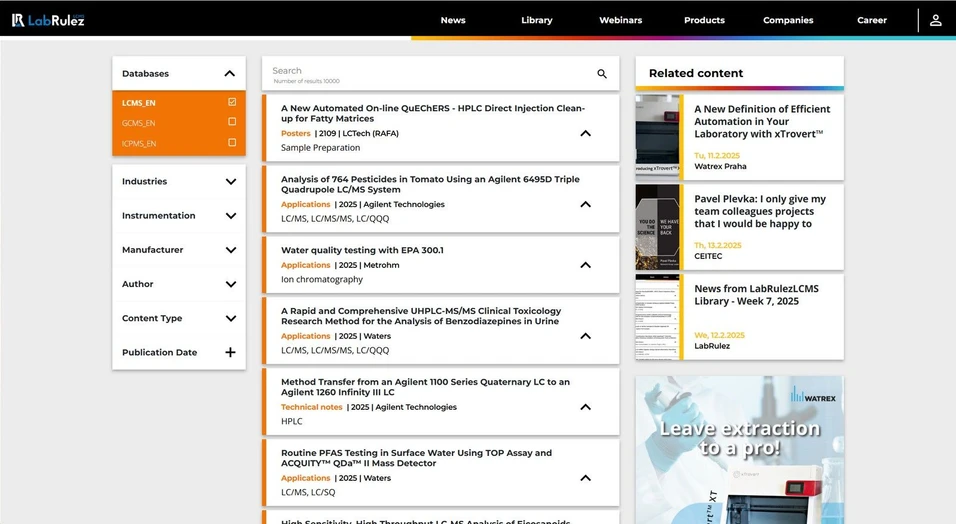Collapse the 764 Pesticides result chevron
The height and width of the screenshot is (524, 956).
coord(585,204)
